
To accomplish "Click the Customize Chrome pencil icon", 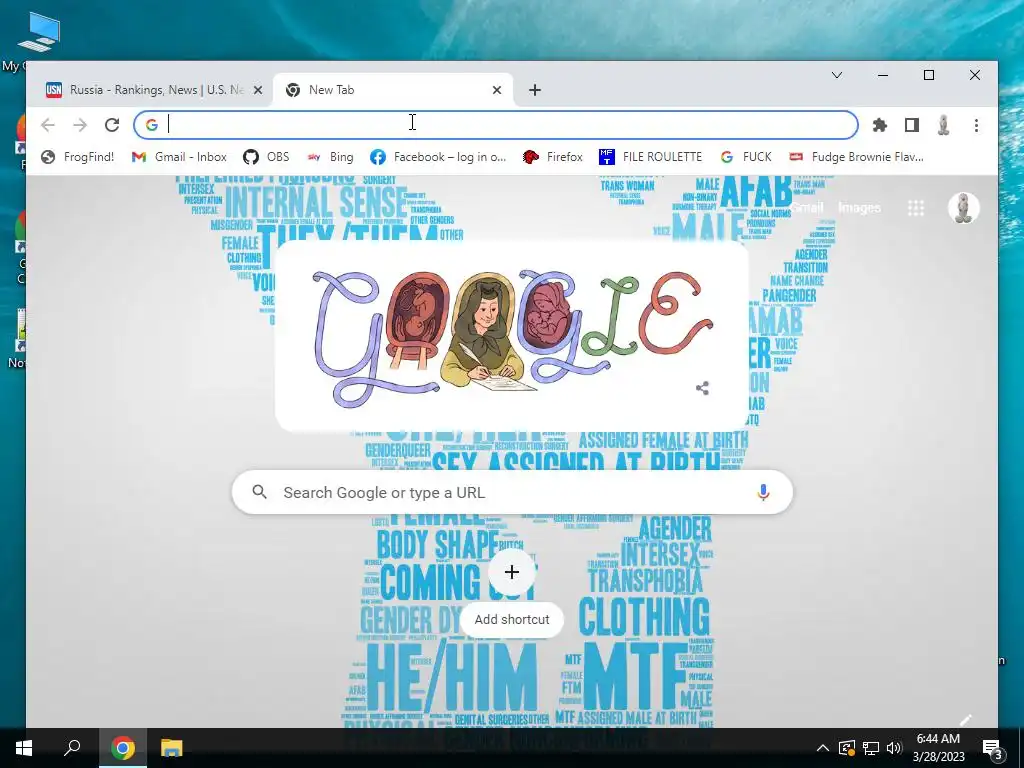I will [965, 720].
